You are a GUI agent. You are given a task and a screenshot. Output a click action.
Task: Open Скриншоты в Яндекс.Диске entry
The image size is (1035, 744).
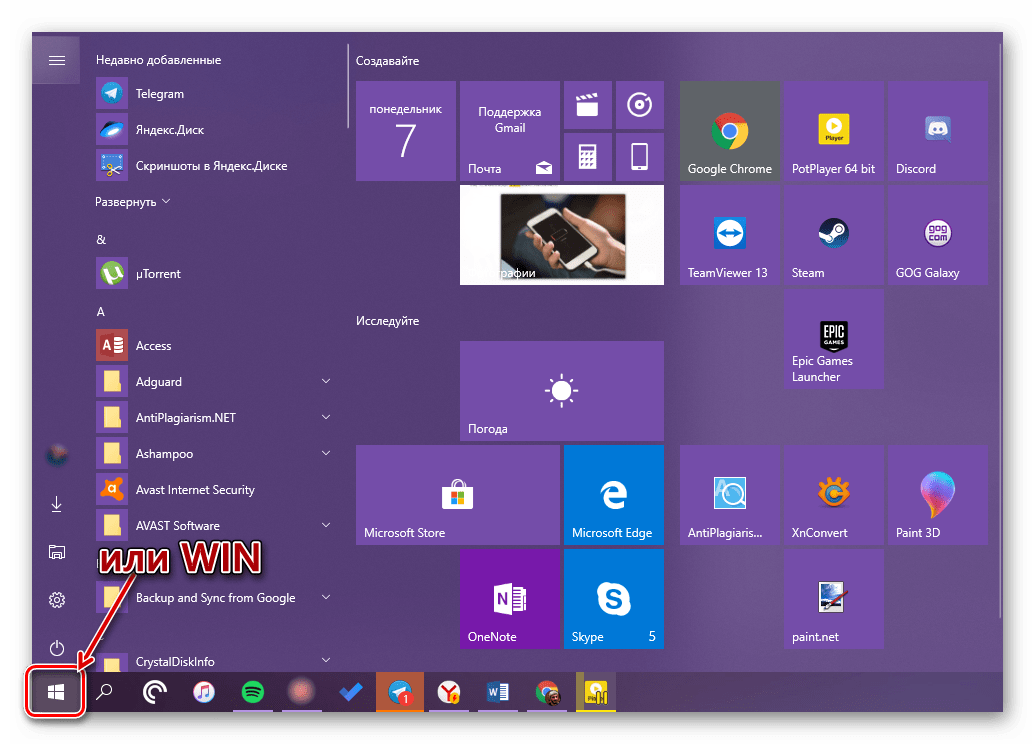(215, 166)
